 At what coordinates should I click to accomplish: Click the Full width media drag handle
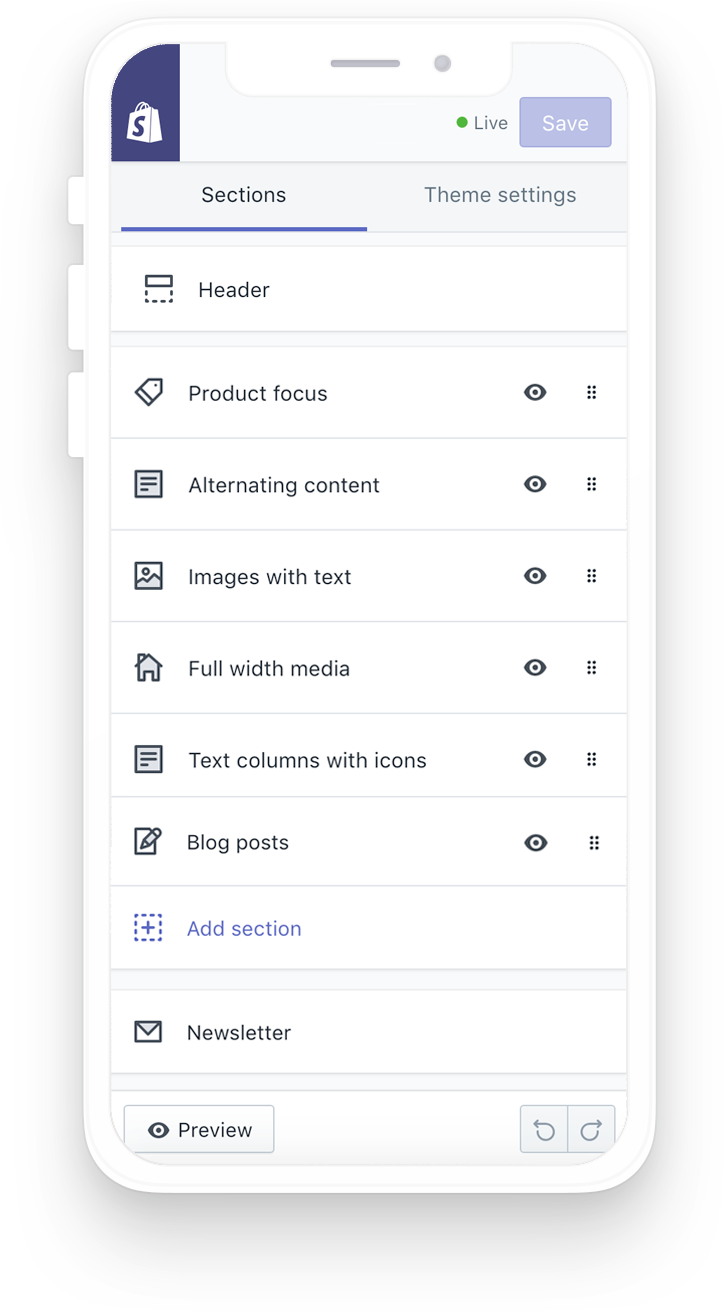(591, 667)
